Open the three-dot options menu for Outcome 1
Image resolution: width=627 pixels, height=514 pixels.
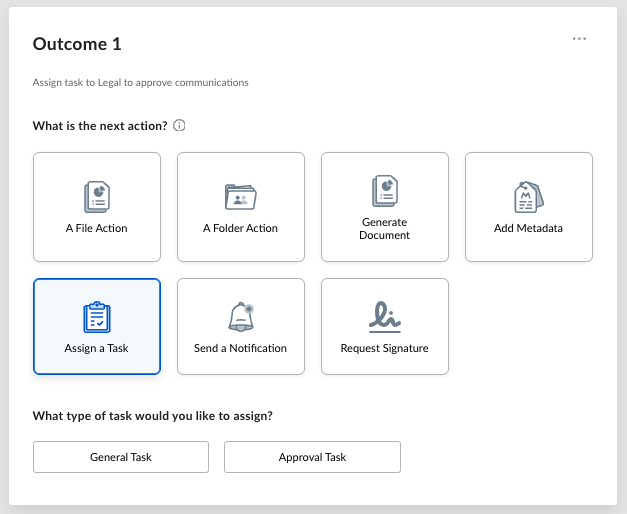(x=579, y=39)
